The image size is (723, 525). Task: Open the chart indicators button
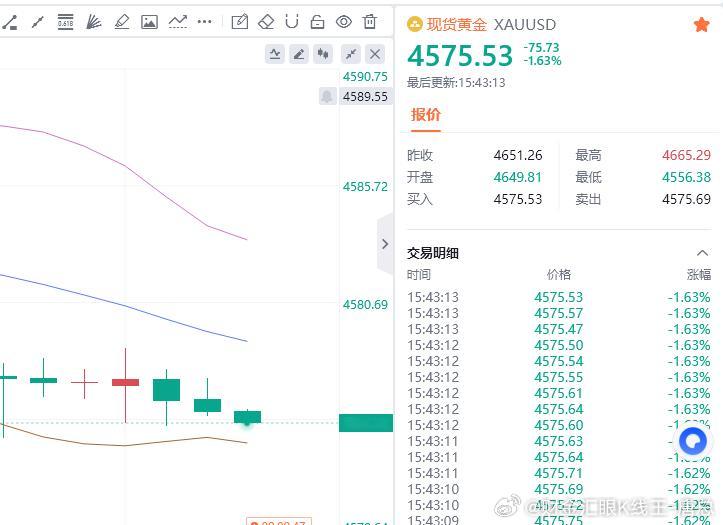(275, 54)
